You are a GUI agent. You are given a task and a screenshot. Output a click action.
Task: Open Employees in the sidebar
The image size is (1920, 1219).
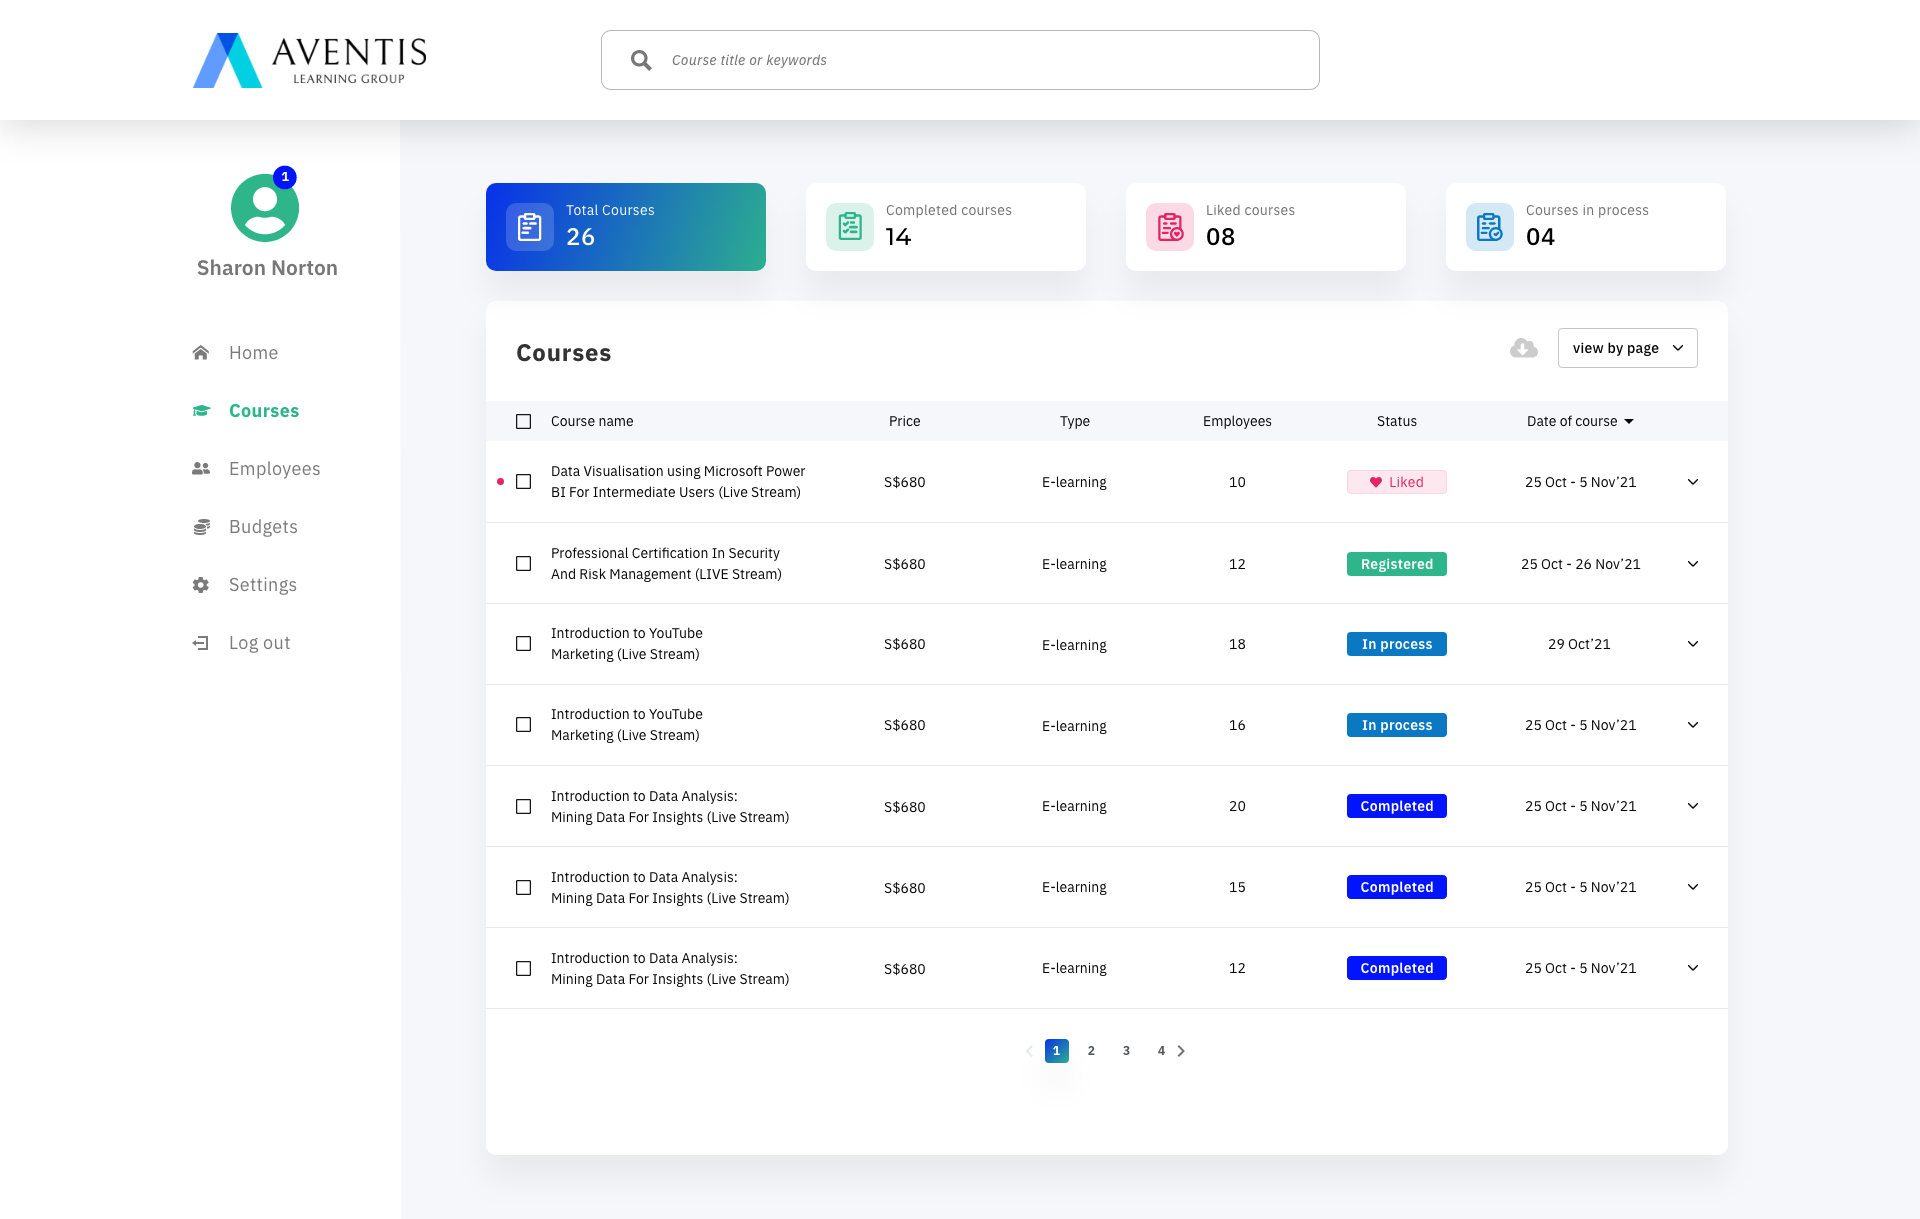275,469
